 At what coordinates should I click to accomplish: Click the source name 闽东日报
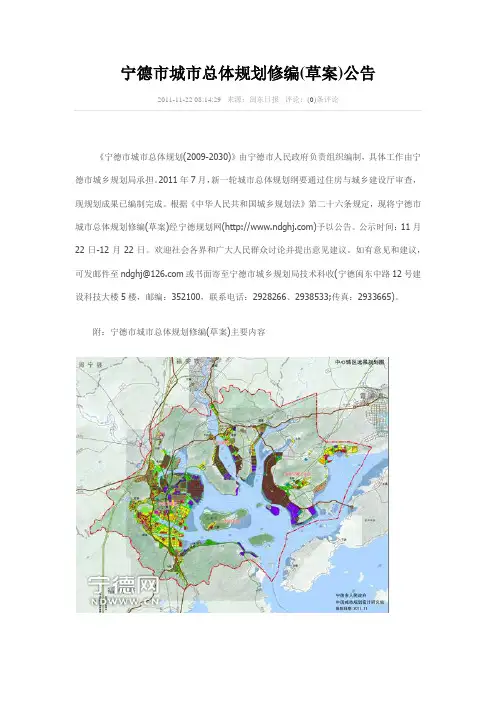(264, 99)
